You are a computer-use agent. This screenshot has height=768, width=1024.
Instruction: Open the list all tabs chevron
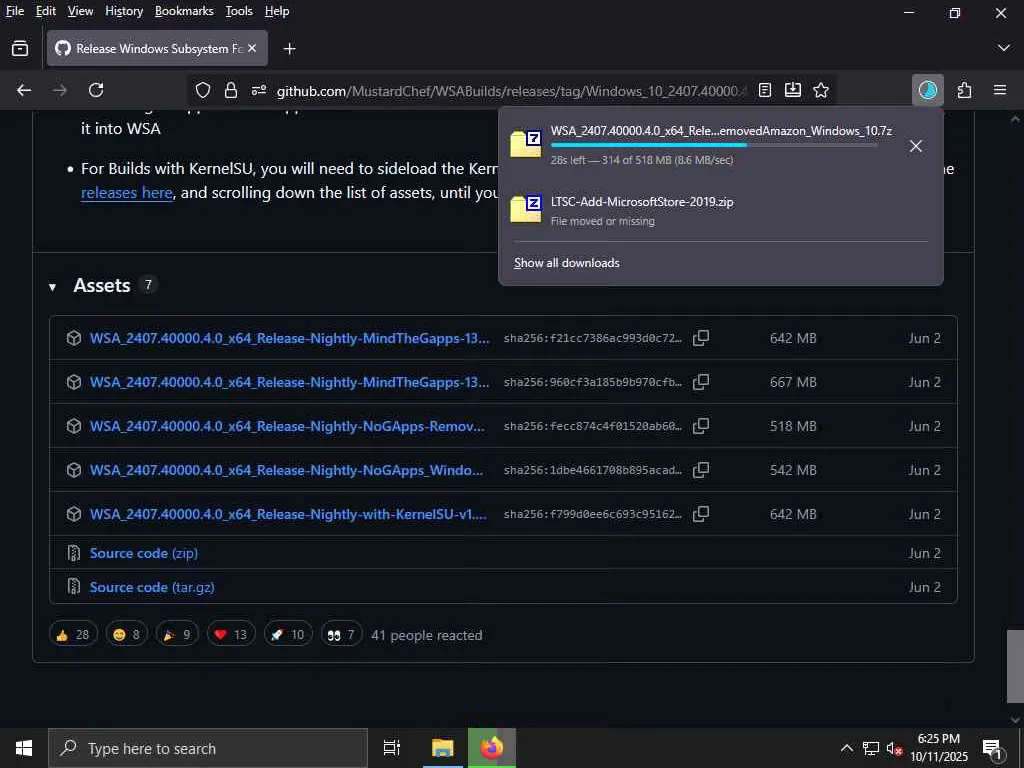[1004, 48]
